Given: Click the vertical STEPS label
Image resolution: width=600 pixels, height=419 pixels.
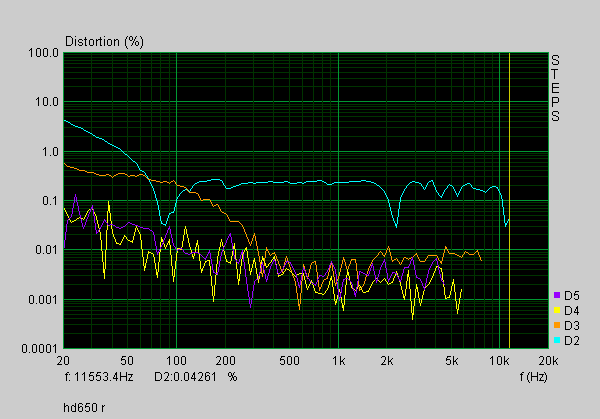Looking at the screenshot, I should (555, 88).
